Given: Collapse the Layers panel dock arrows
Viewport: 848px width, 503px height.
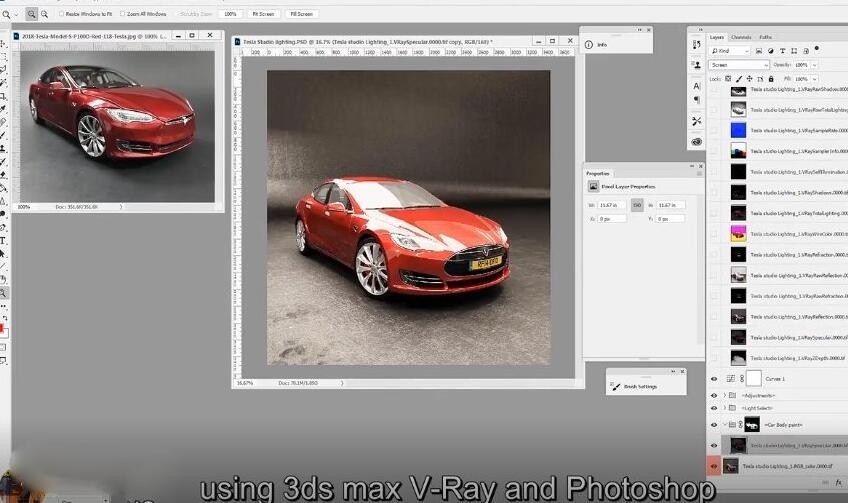Looking at the screenshot, I should click(x=701, y=30).
